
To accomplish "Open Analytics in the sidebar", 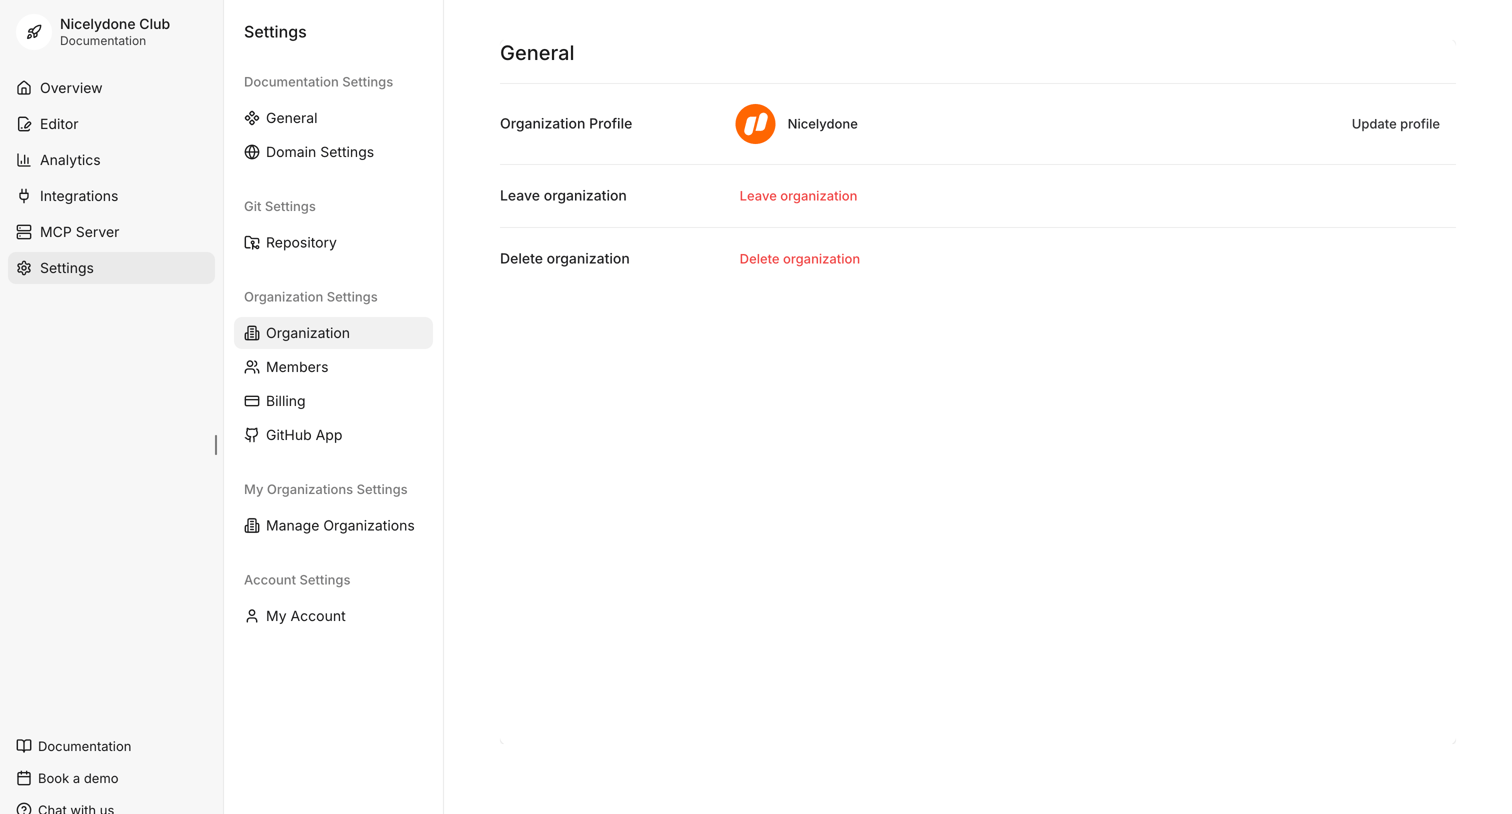I will click(111, 160).
